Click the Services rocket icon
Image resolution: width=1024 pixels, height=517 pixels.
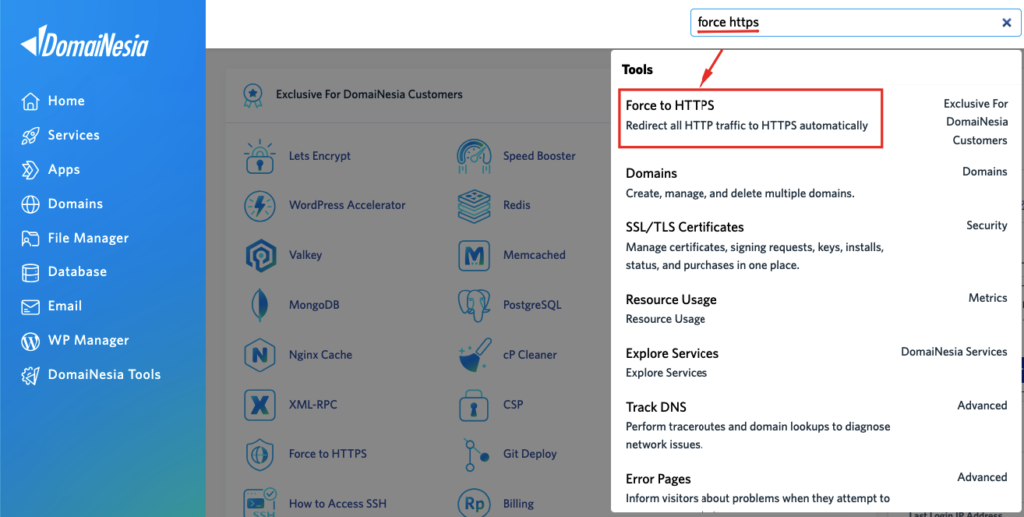pos(30,136)
